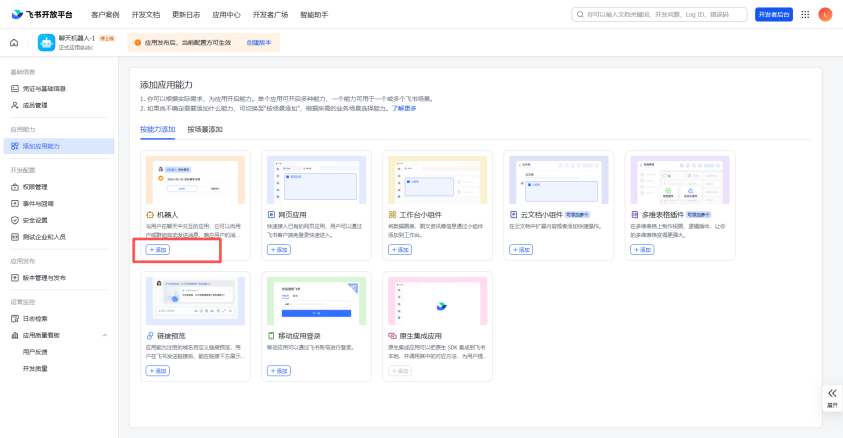Click the 权限管理 lock icon
843x438 pixels.
[15, 187]
